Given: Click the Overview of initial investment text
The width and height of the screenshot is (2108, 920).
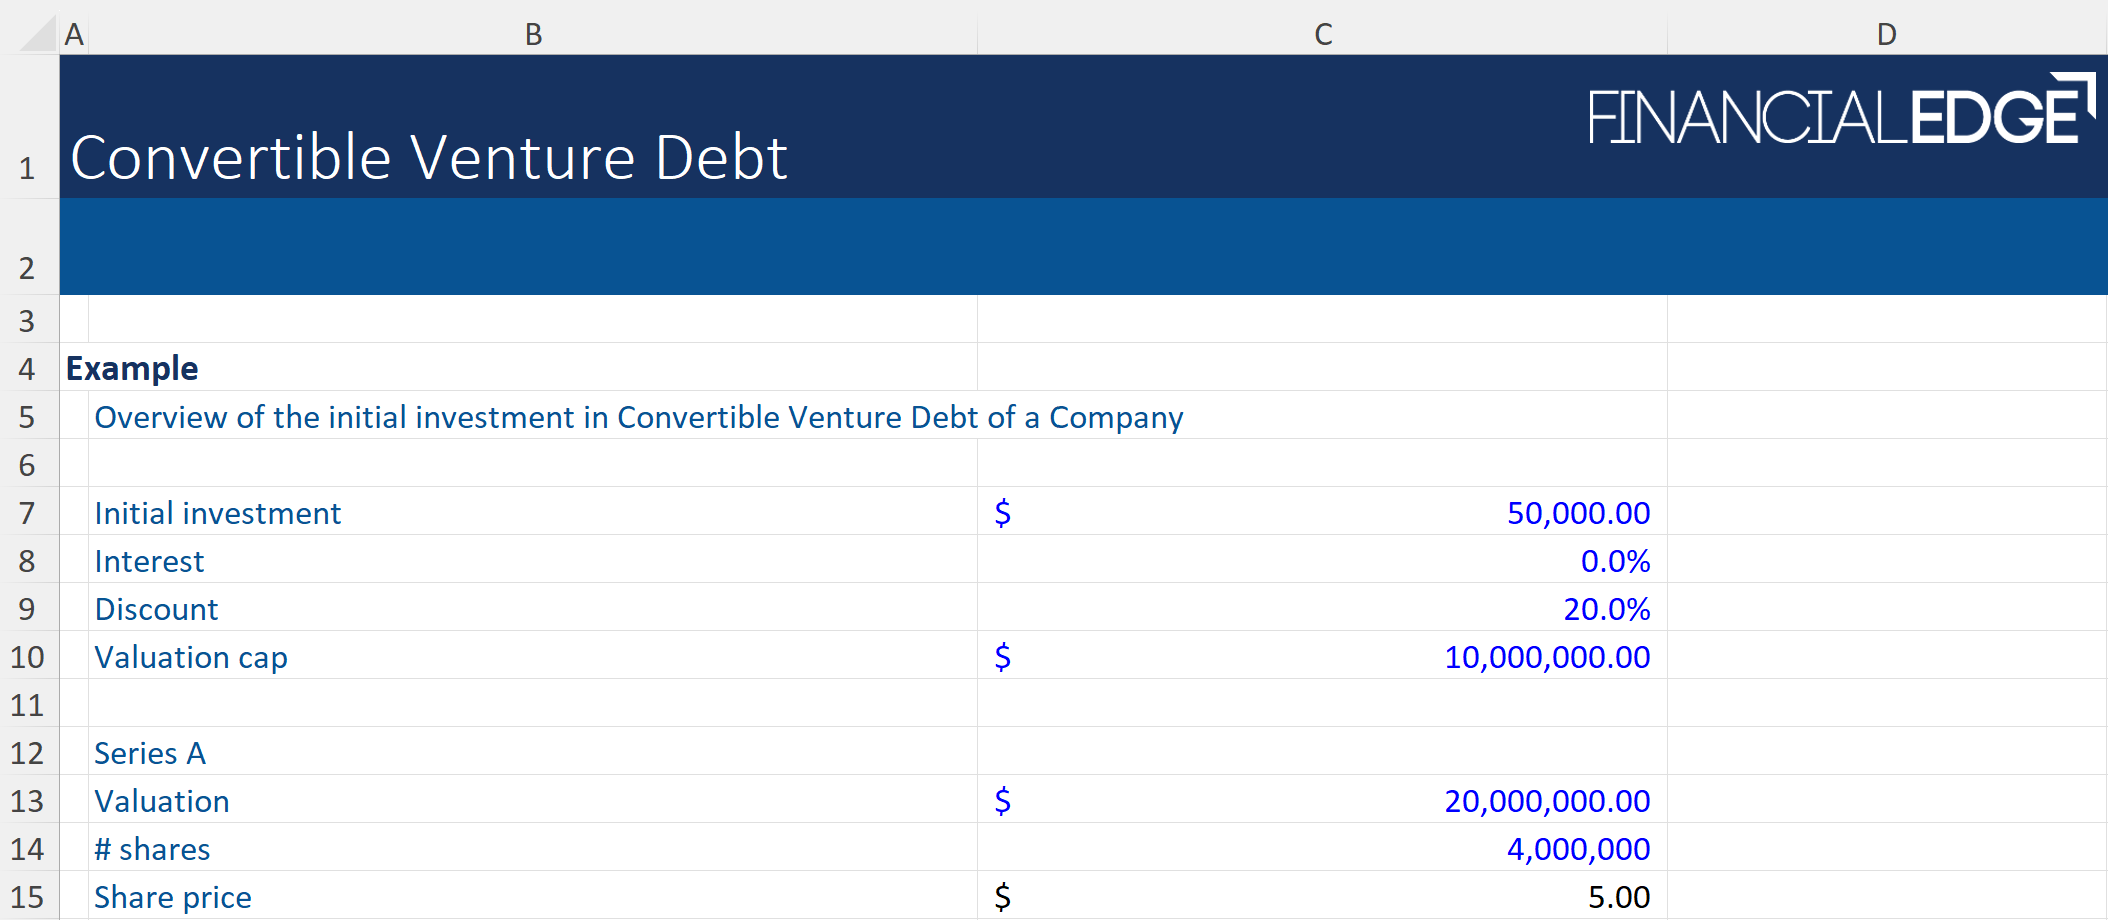Looking at the screenshot, I should 638,417.
